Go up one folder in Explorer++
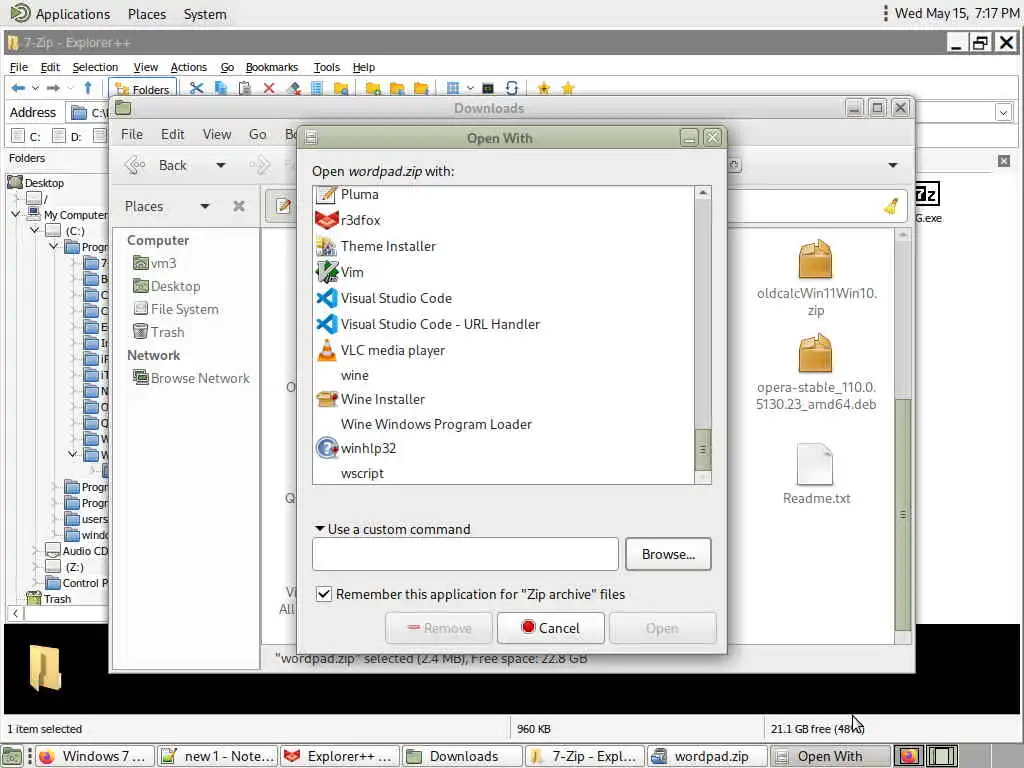Screen dimensions: 1024x768 [x=88, y=88]
